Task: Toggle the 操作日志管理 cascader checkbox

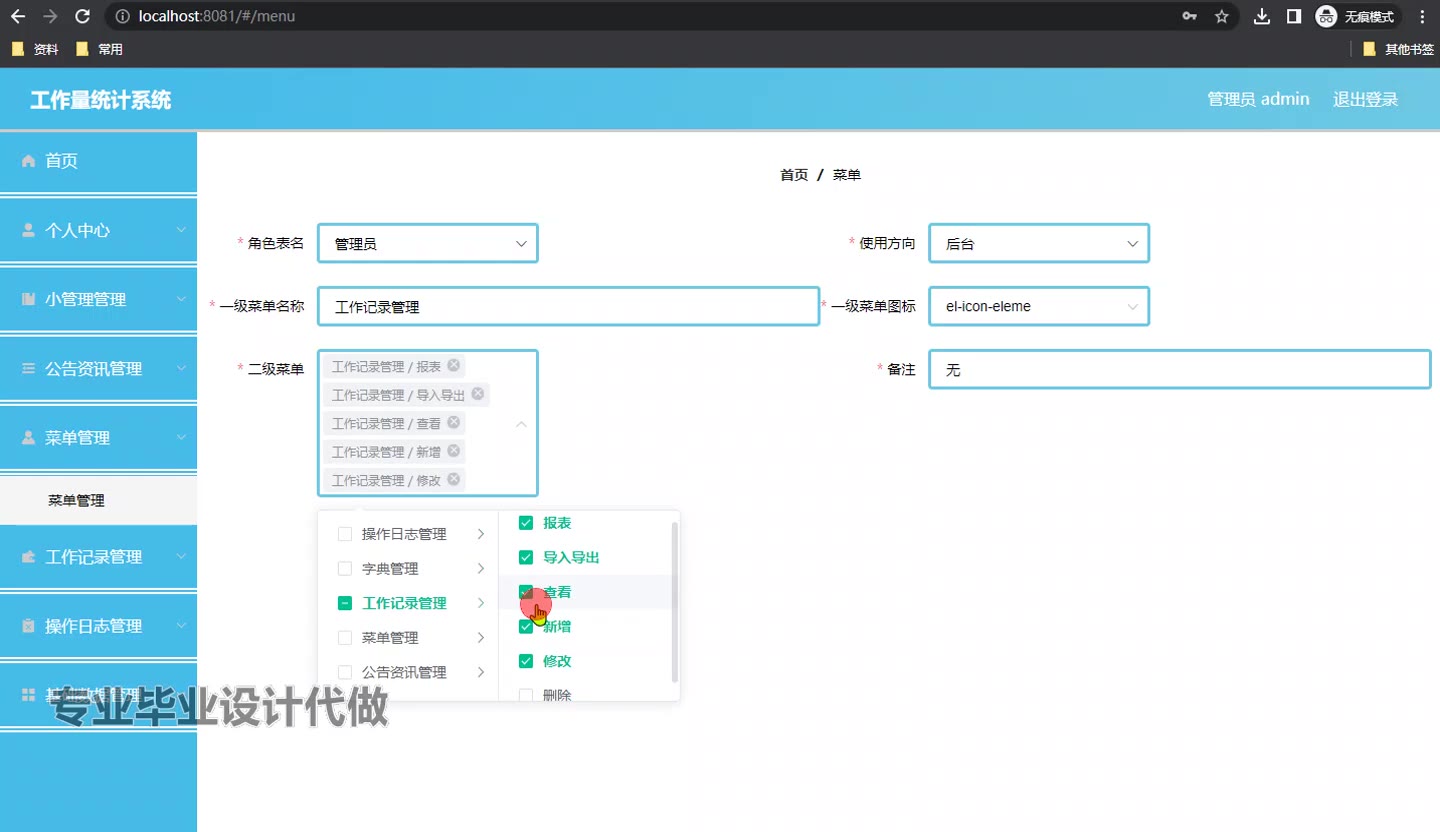Action: [x=345, y=534]
